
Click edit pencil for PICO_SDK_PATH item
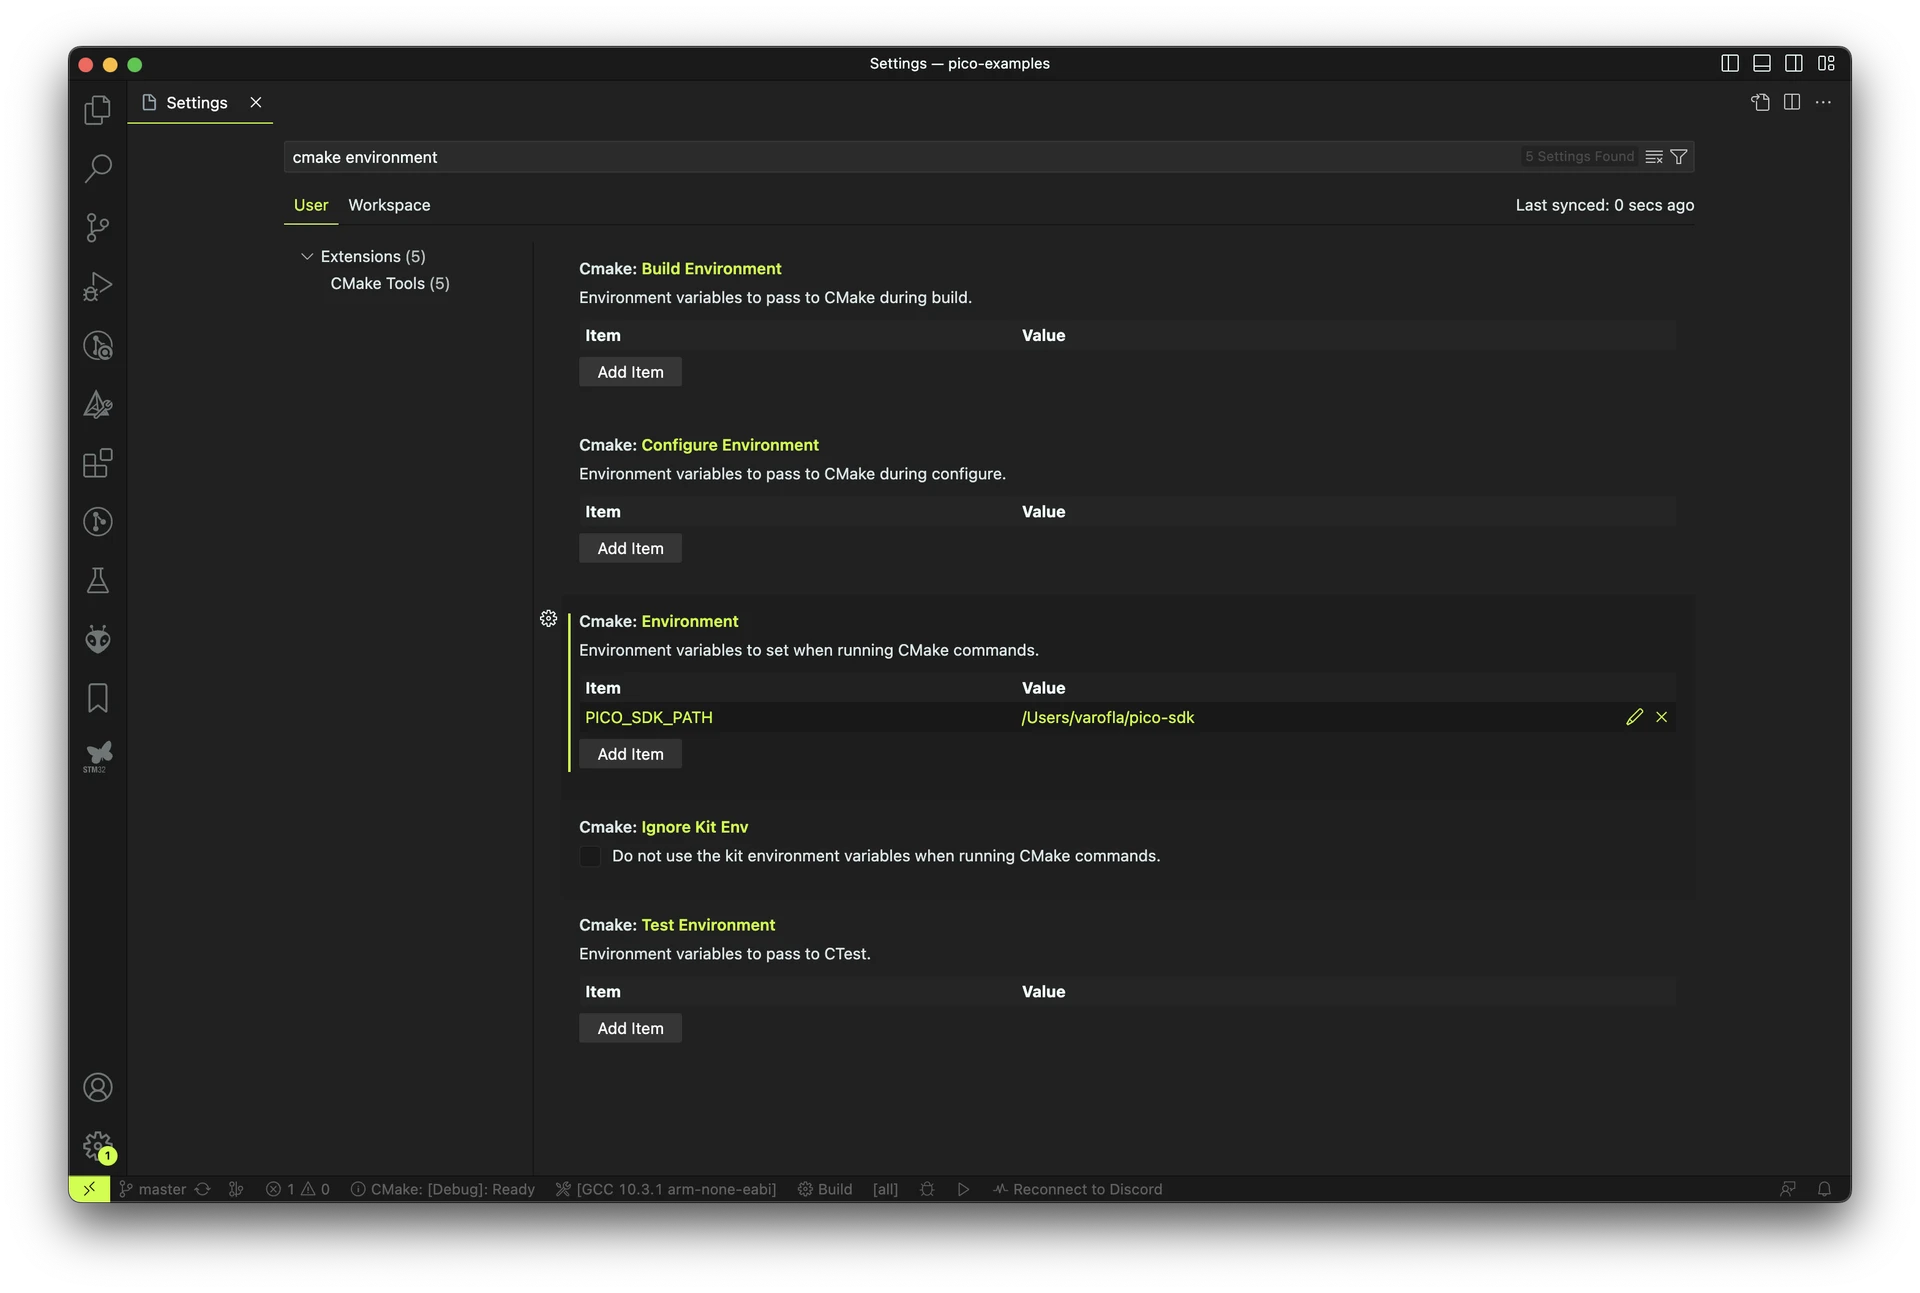coord(1634,717)
